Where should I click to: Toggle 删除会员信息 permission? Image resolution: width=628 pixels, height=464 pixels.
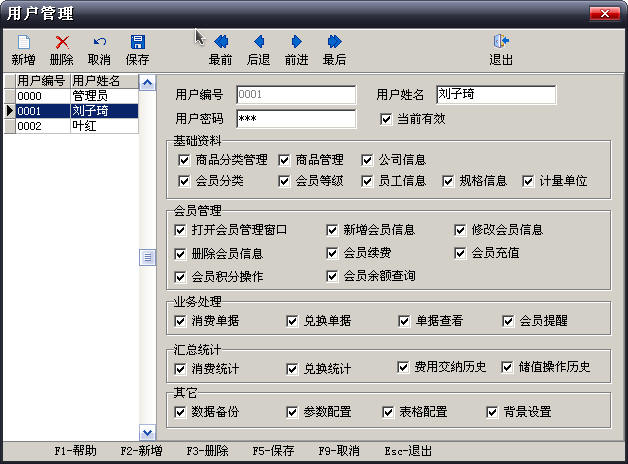coord(180,254)
